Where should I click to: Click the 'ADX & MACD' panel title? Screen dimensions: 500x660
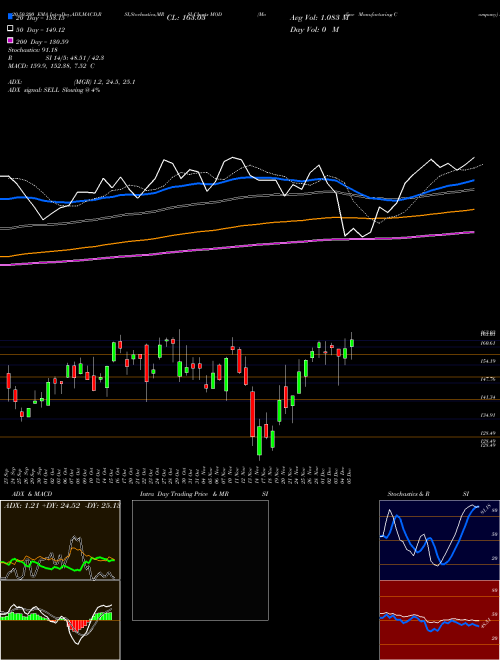click(32, 494)
